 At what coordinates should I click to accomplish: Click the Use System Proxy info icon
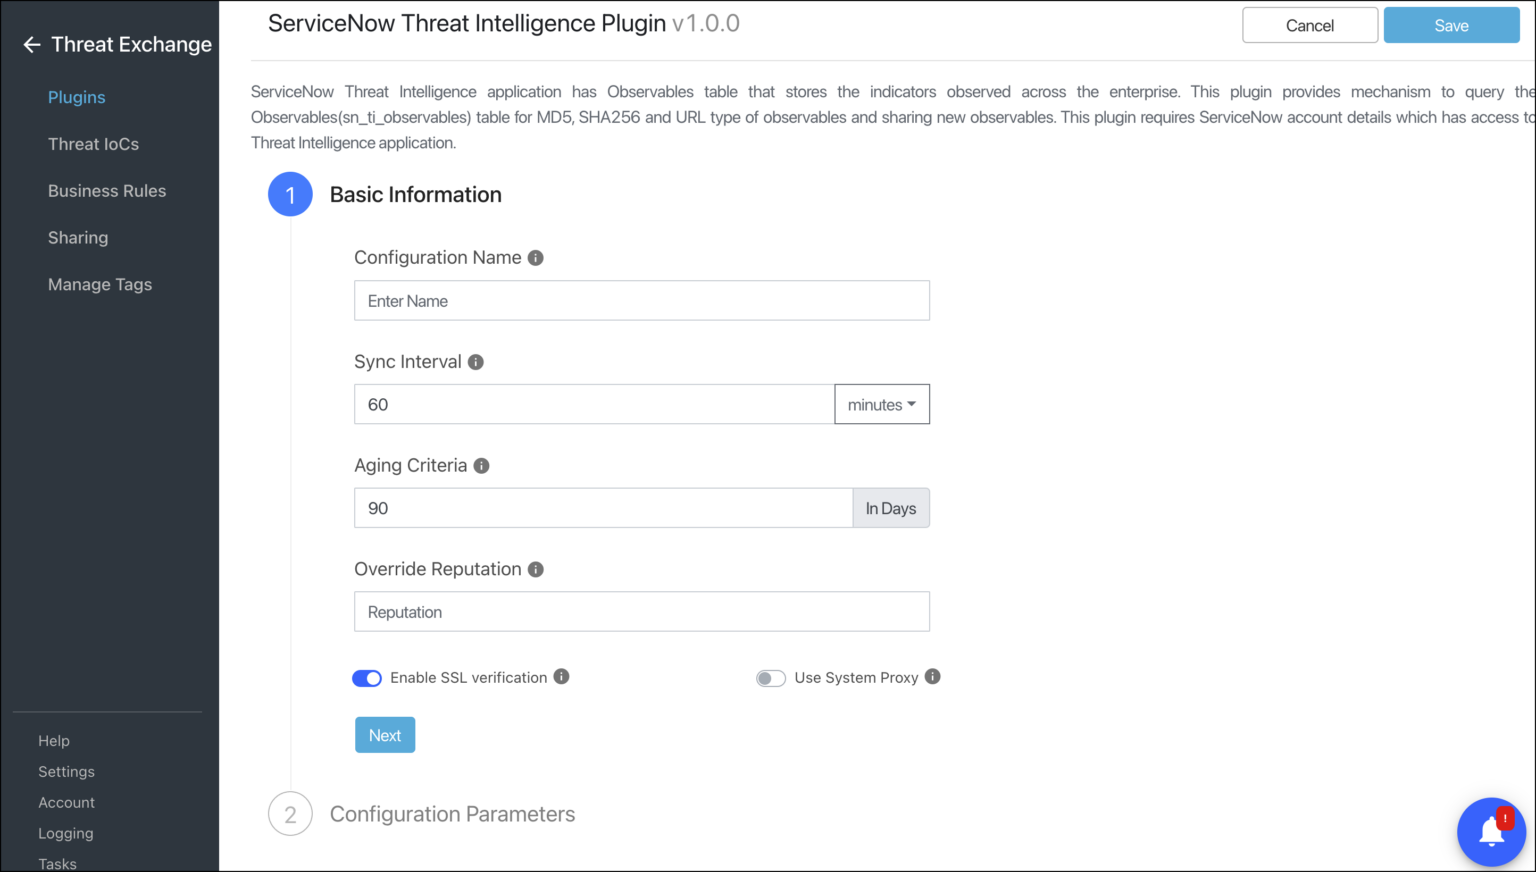[933, 676]
